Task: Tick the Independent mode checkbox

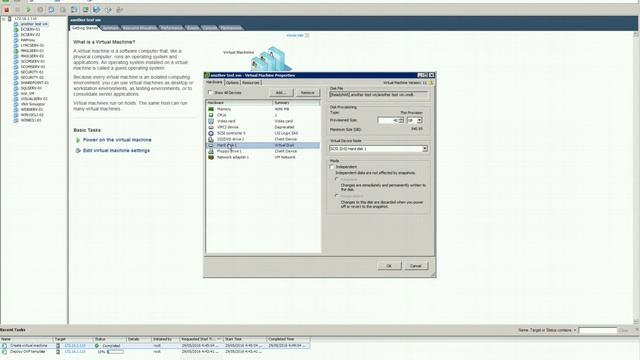Action: (332, 167)
